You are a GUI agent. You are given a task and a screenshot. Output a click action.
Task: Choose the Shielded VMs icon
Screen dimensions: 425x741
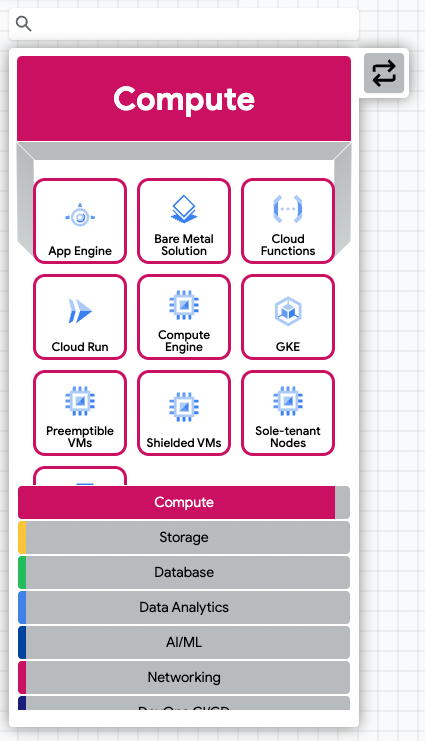pyautogui.click(x=184, y=413)
